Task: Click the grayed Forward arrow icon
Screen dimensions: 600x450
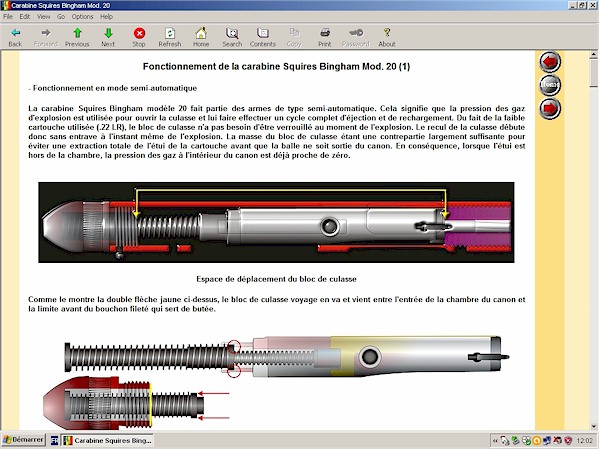Action: [46, 33]
